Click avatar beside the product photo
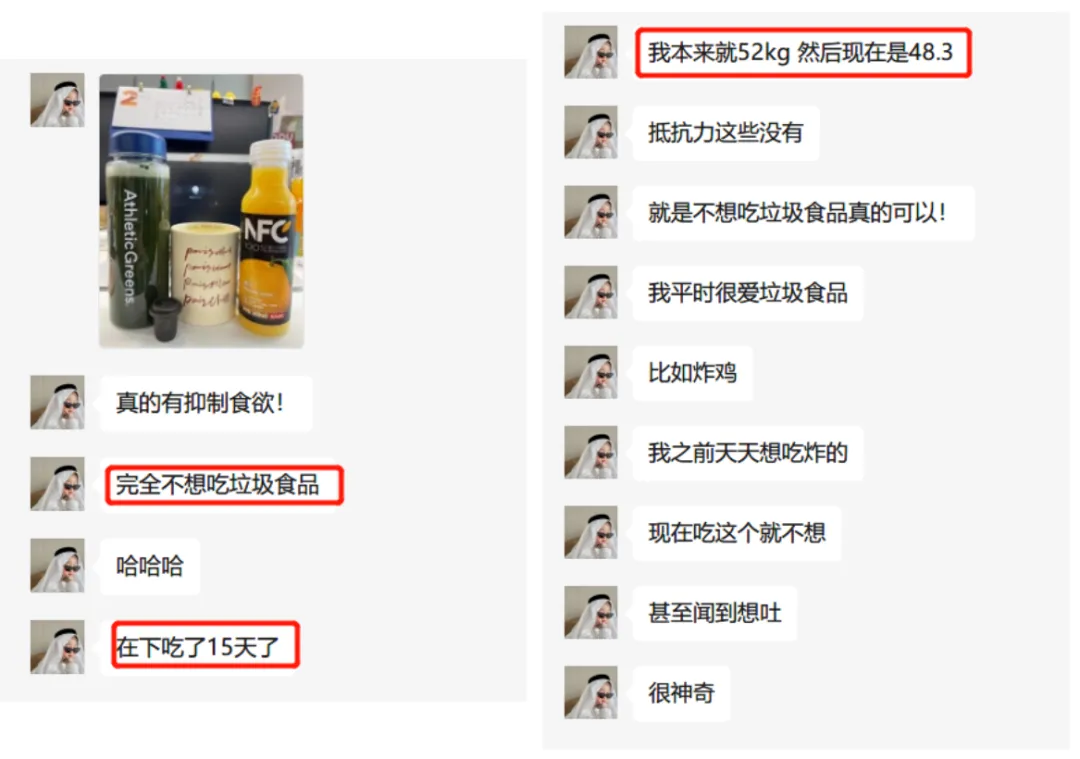1080x759 pixels. [57, 100]
